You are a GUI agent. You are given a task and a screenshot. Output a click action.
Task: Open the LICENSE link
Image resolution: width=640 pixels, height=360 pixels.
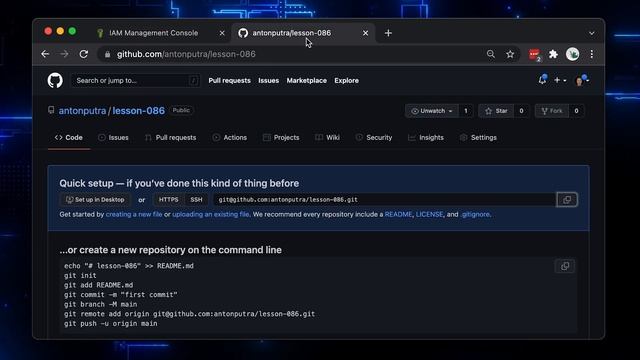tap(429, 214)
